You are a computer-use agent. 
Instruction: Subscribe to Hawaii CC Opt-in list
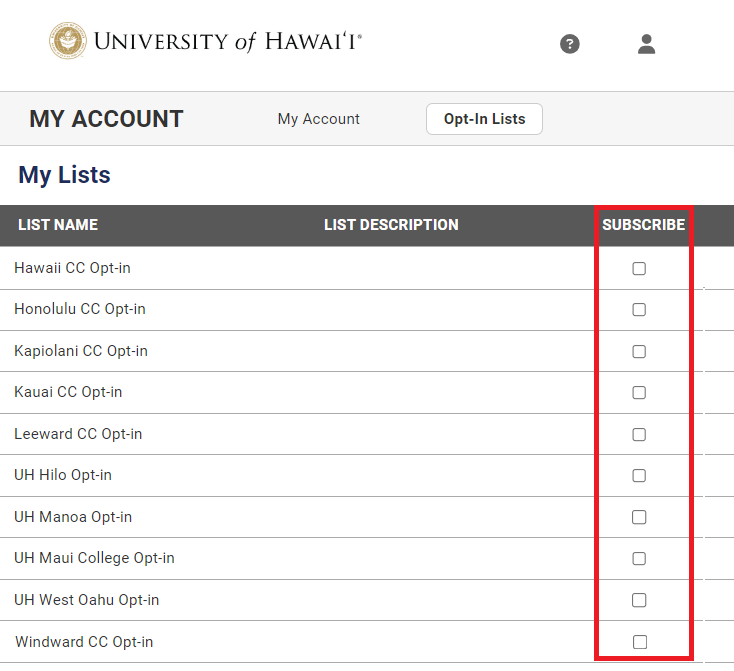[x=639, y=268]
